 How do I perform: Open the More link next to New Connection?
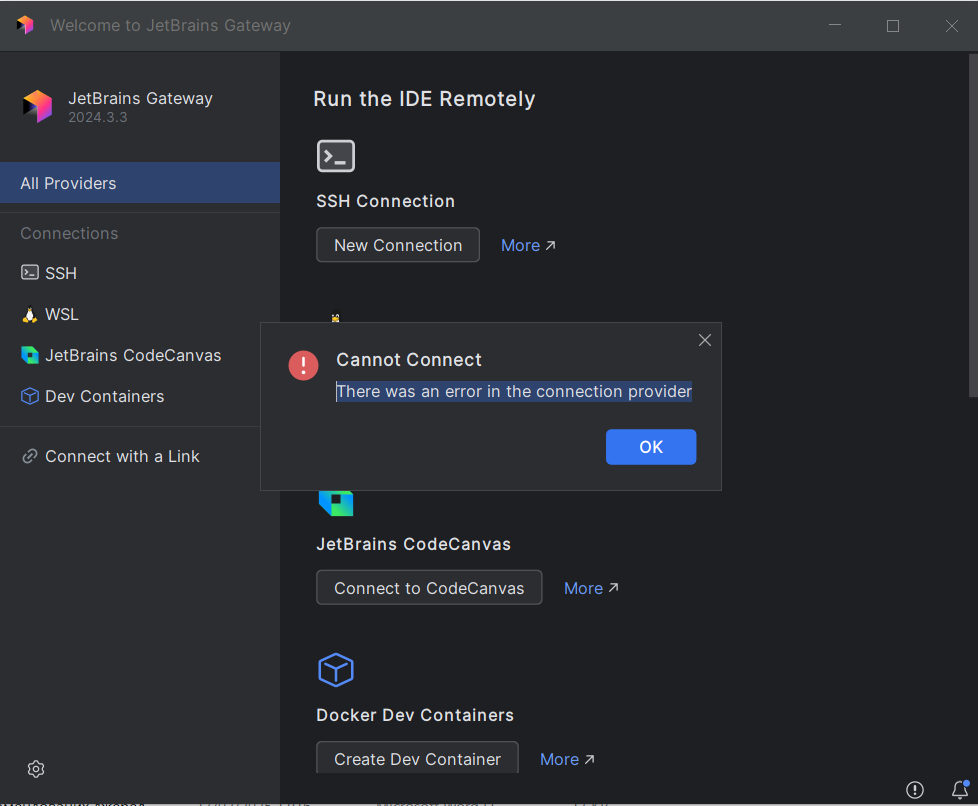(528, 245)
